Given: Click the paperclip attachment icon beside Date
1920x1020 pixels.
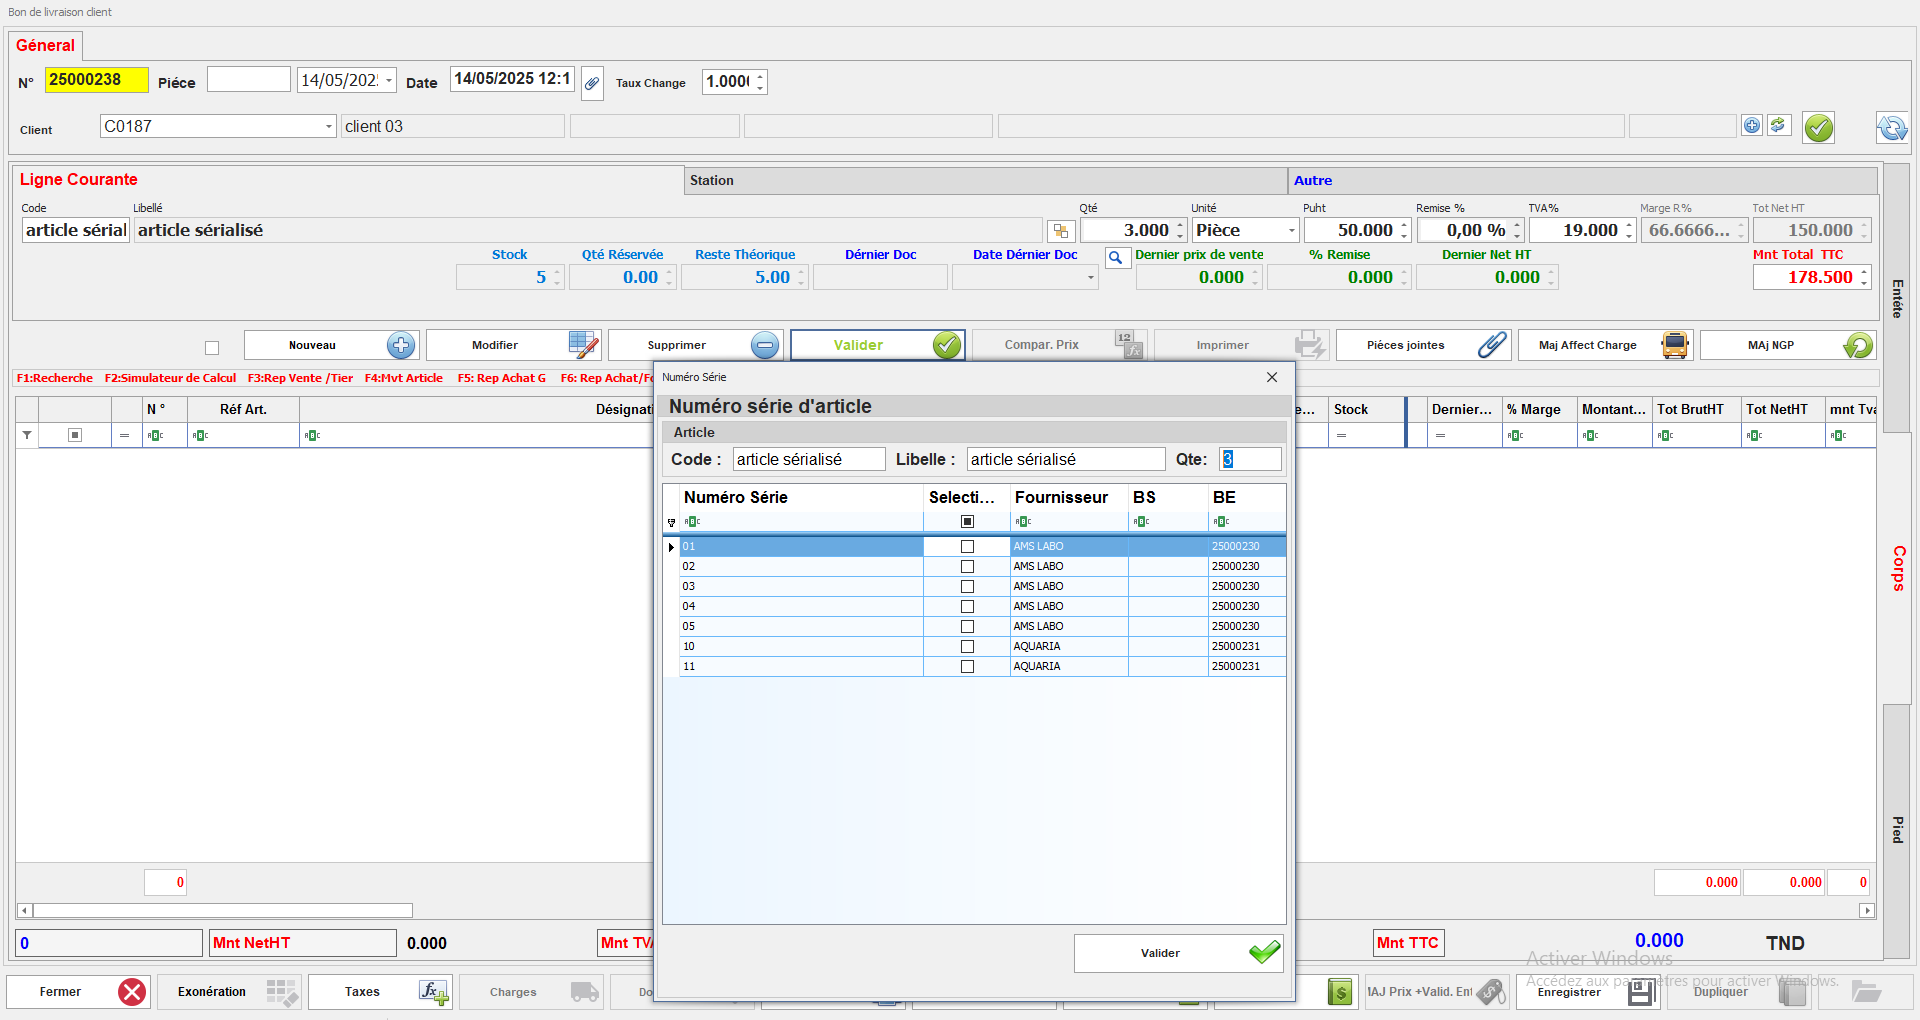Looking at the screenshot, I should (592, 83).
